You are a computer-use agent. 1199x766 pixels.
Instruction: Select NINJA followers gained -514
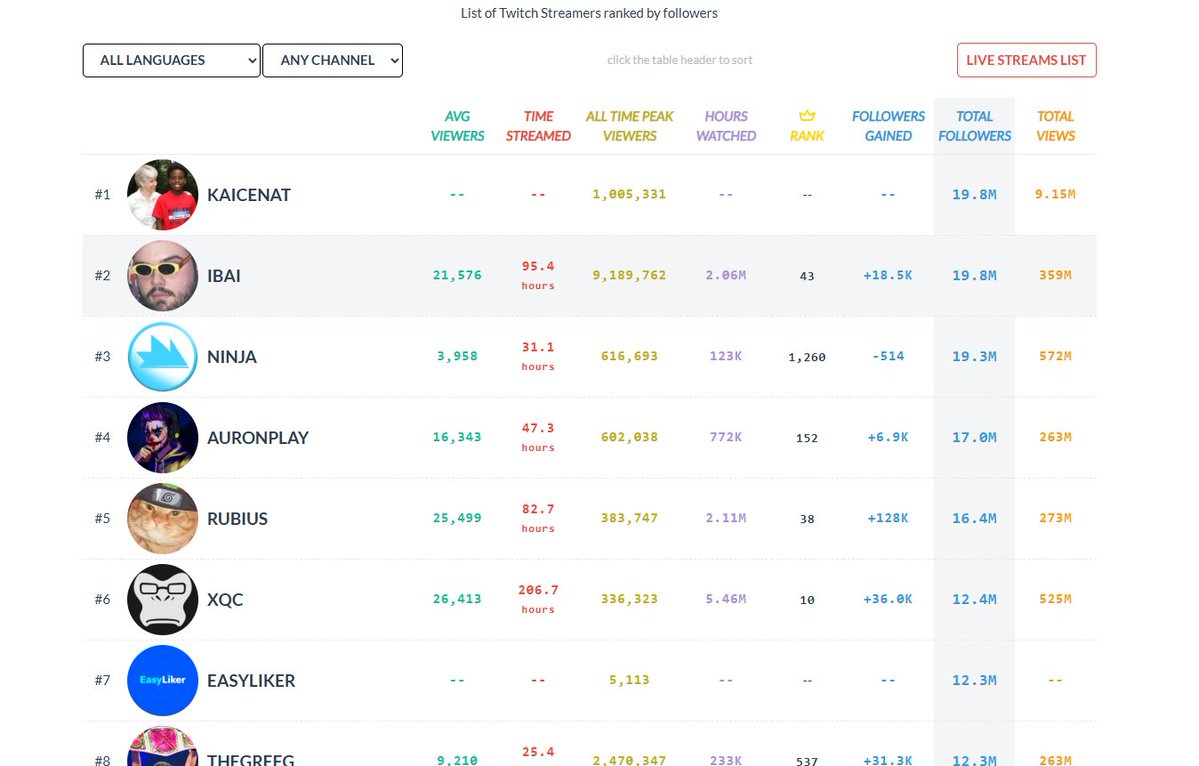point(888,356)
